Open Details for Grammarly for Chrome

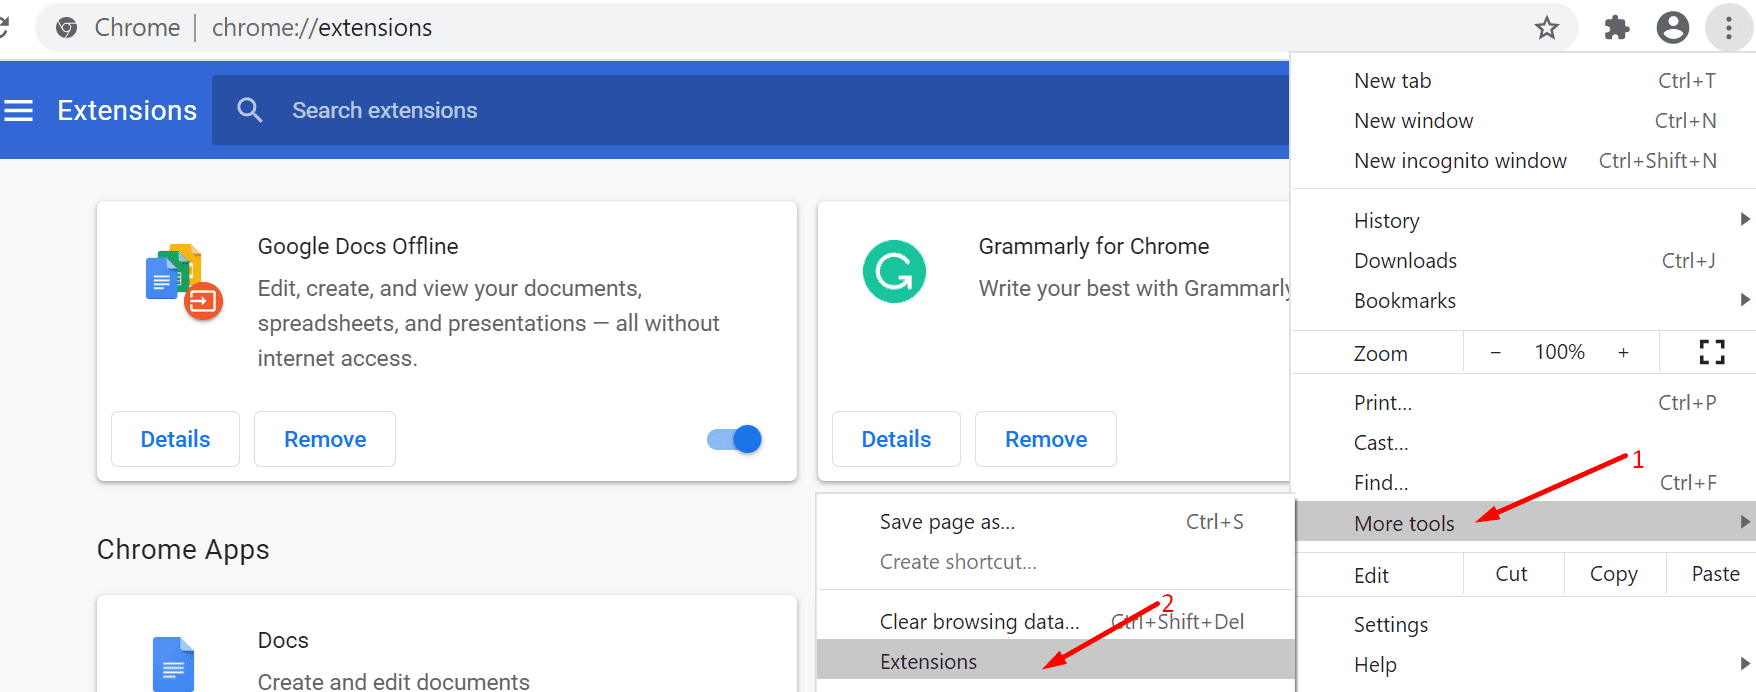coord(896,439)
